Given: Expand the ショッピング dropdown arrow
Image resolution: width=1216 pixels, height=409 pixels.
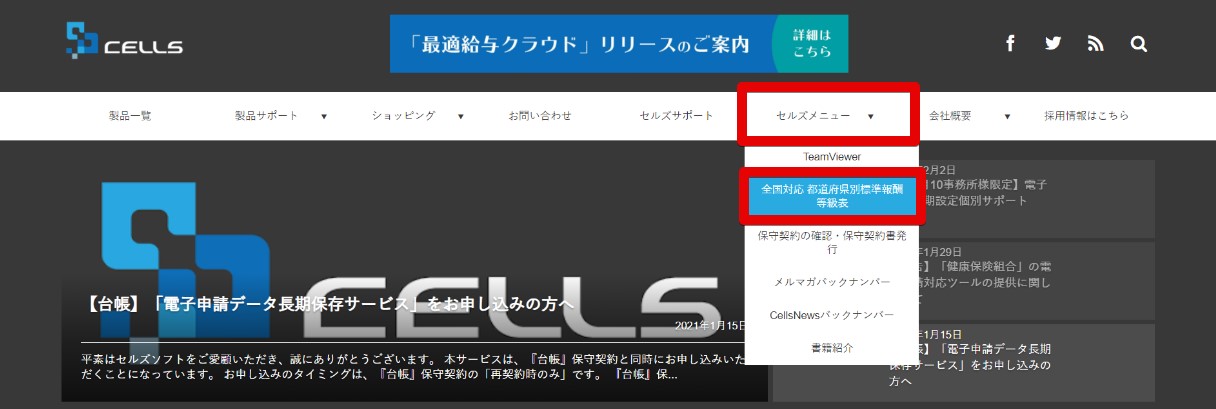Looking at the screenshot, I should 461,117.
